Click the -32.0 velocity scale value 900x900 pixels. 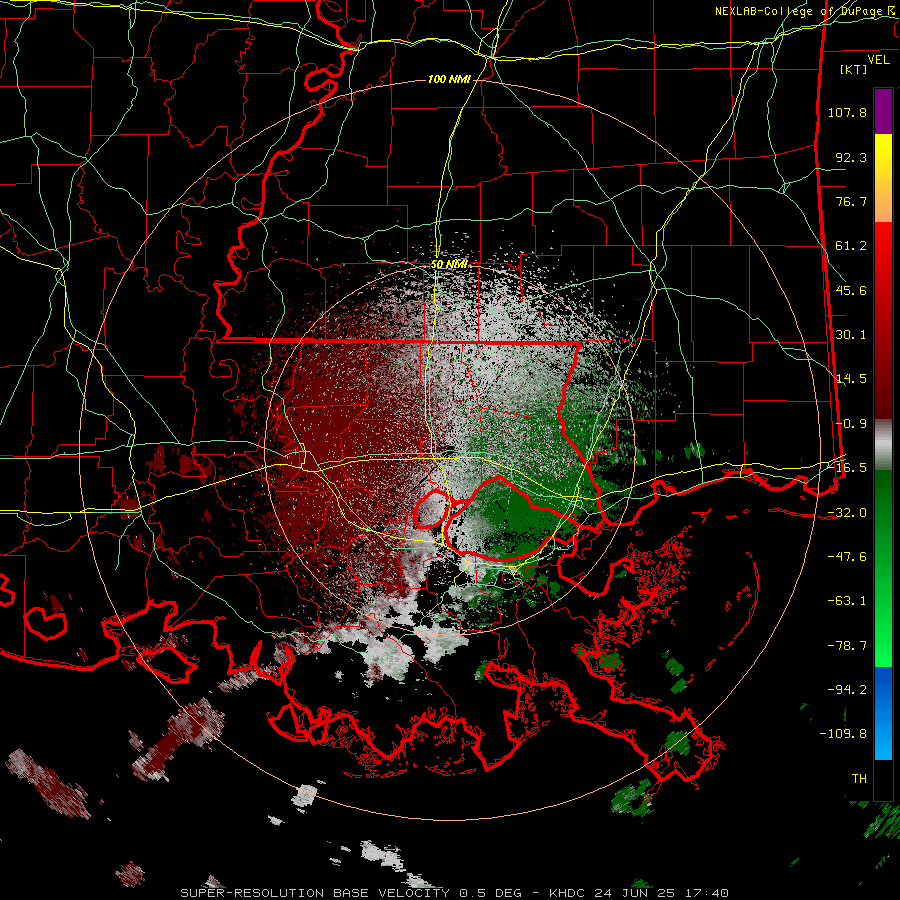847,513
